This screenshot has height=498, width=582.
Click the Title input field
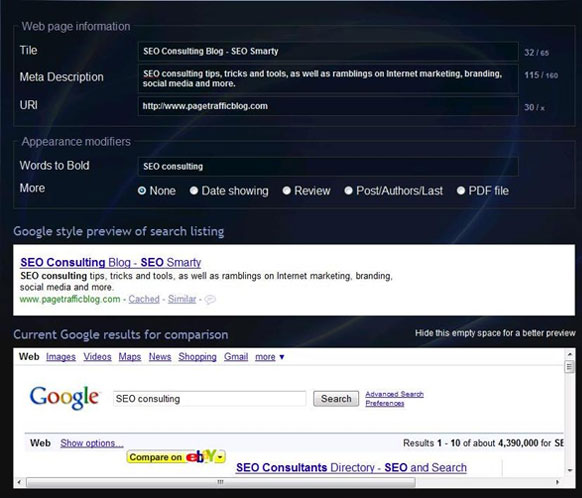point(328,51)
